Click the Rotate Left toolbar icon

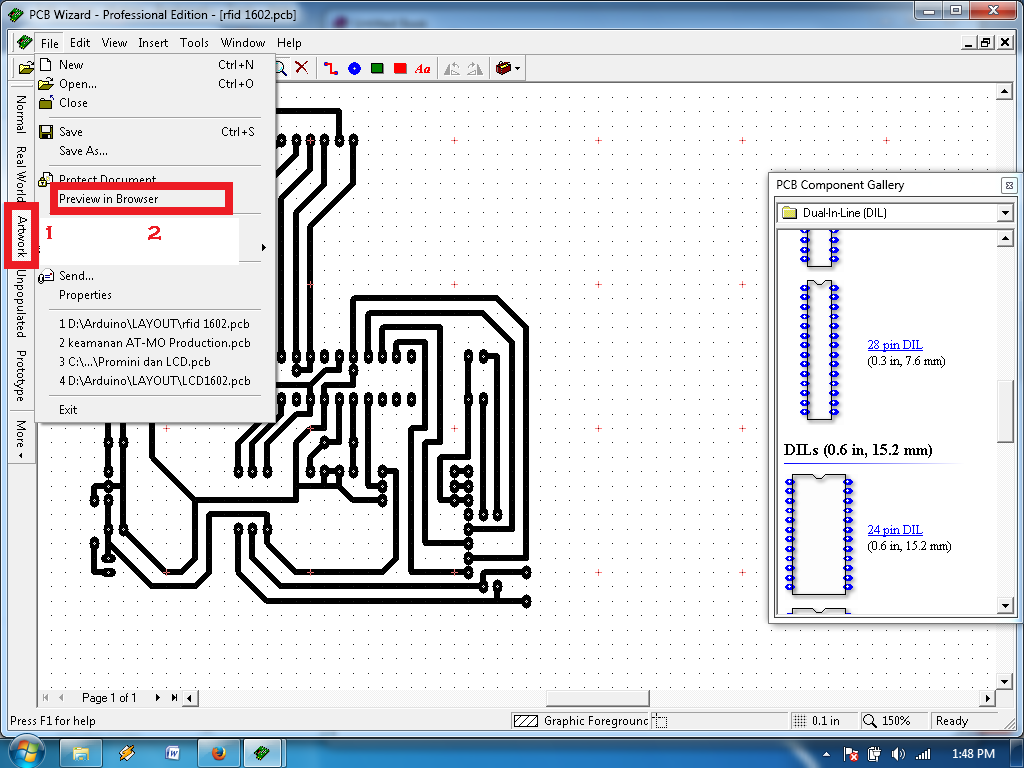(x=453, y=67)
